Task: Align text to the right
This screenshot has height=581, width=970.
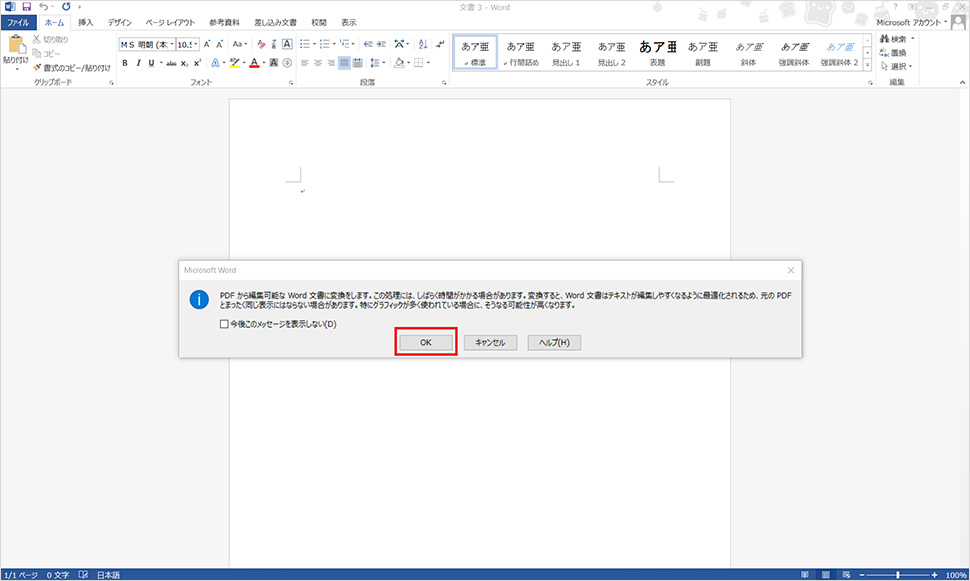Action: click(x=331, y=63)
